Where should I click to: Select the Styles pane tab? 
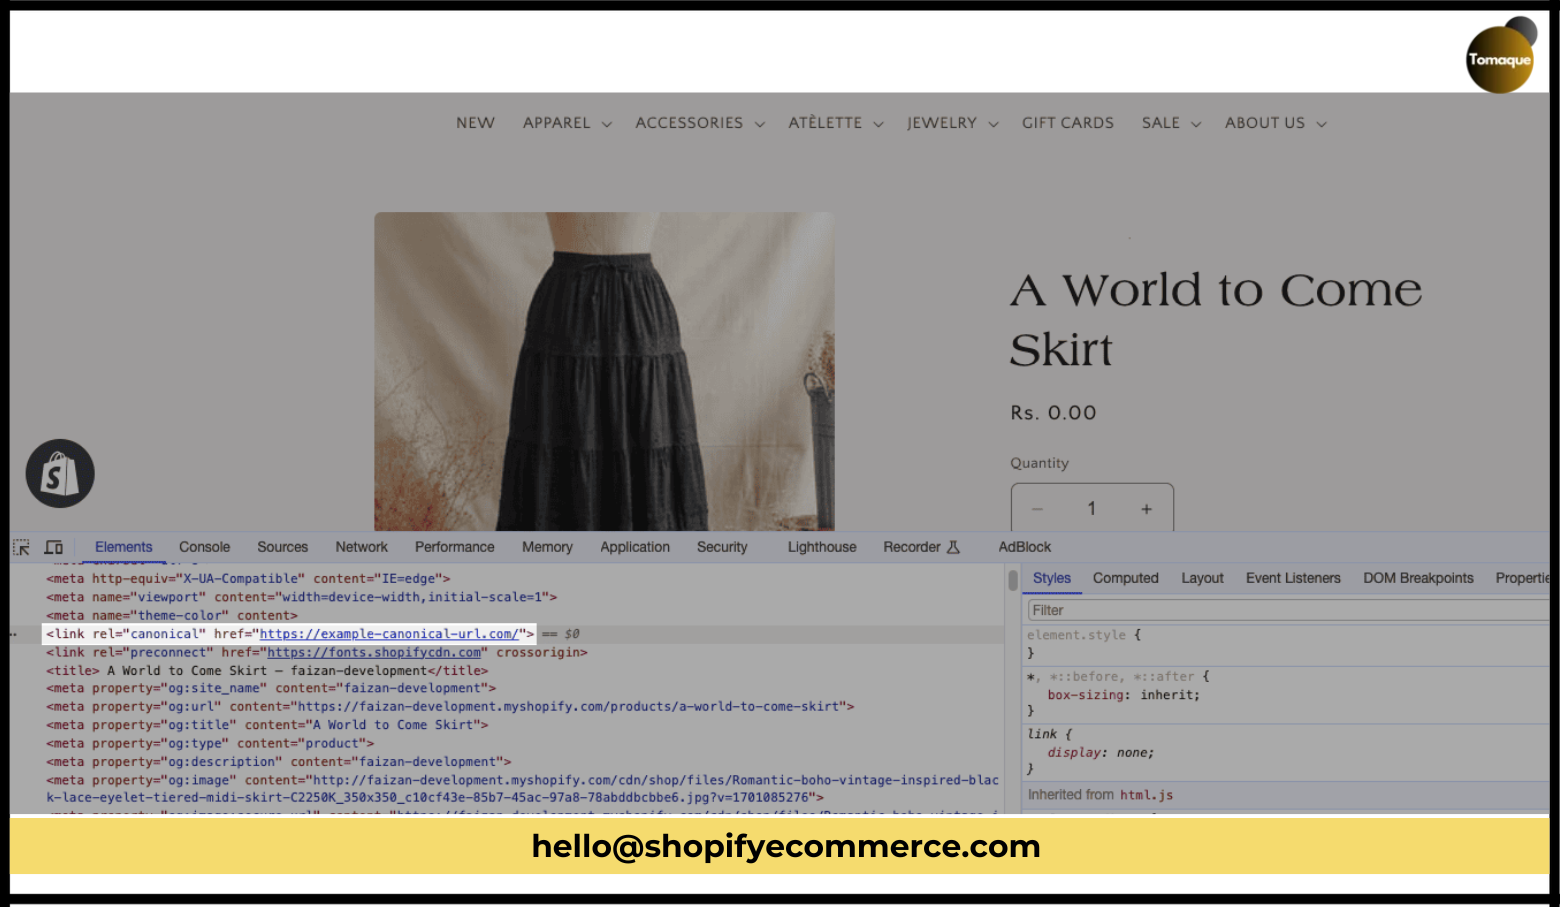click(x=1052, y=578)
